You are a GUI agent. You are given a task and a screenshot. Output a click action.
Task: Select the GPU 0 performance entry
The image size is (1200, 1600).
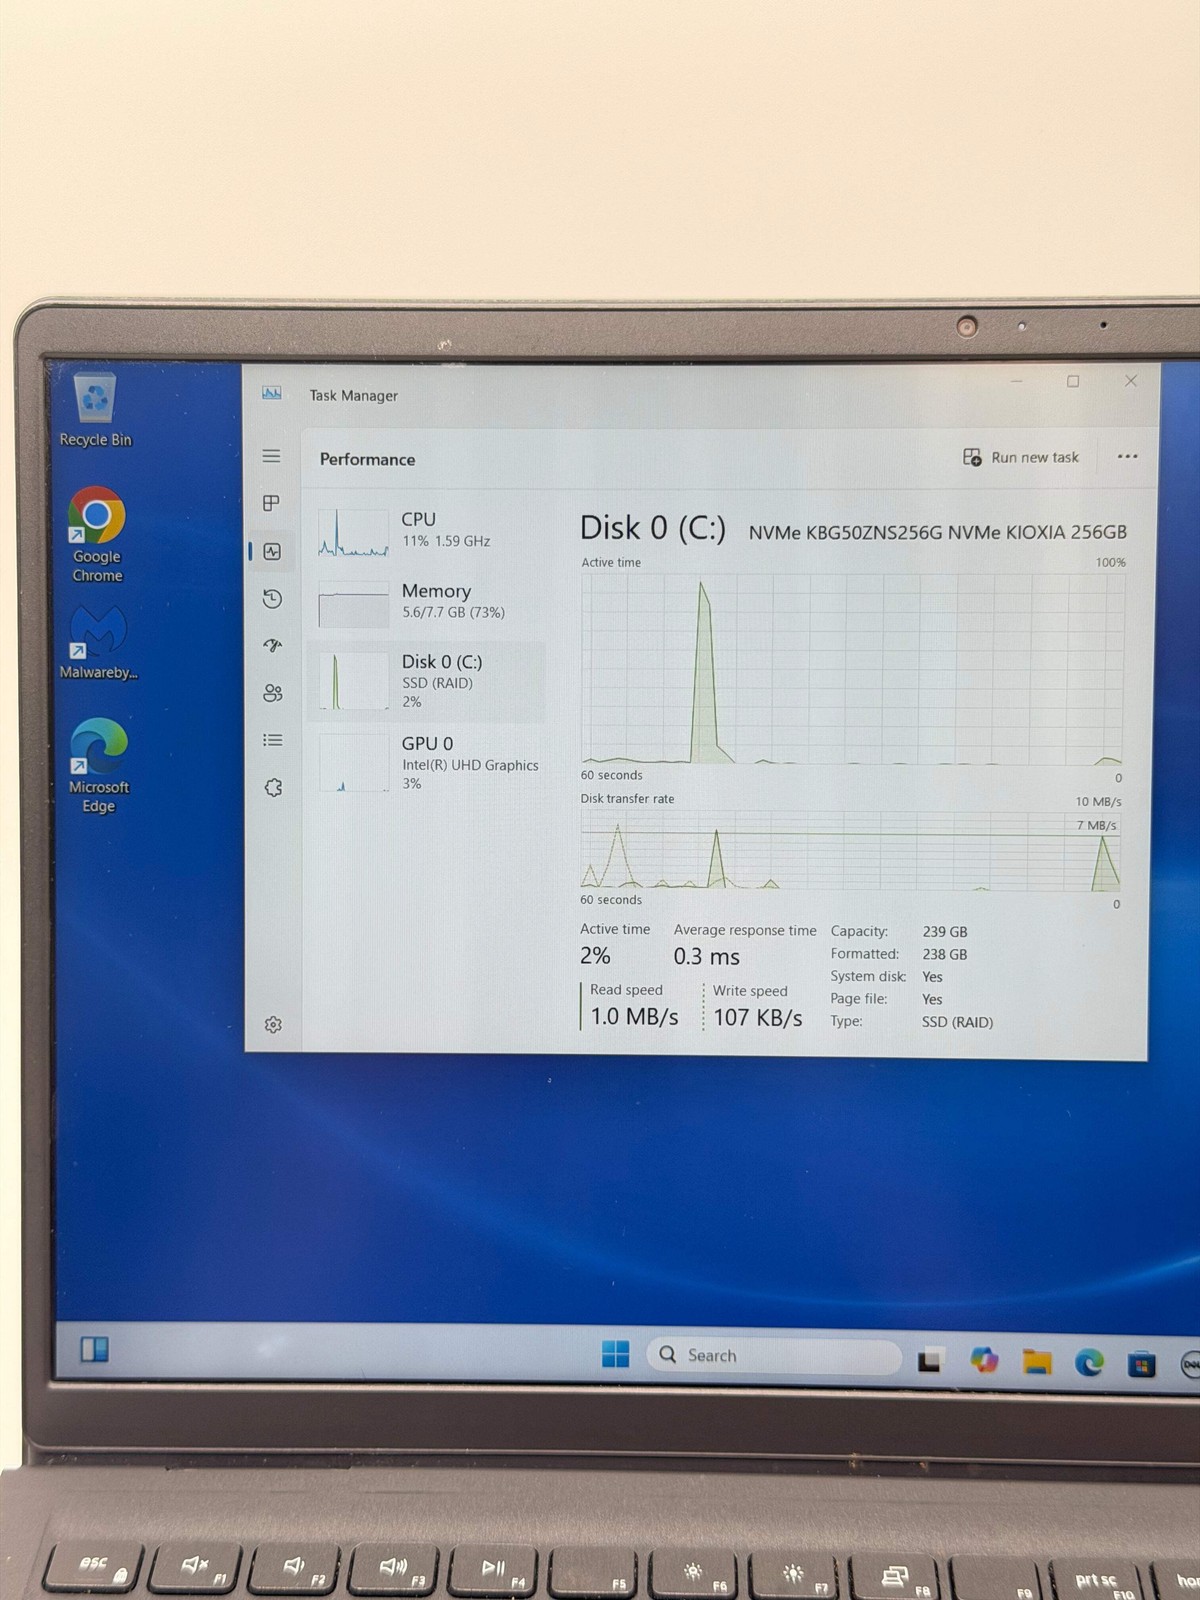427,763
